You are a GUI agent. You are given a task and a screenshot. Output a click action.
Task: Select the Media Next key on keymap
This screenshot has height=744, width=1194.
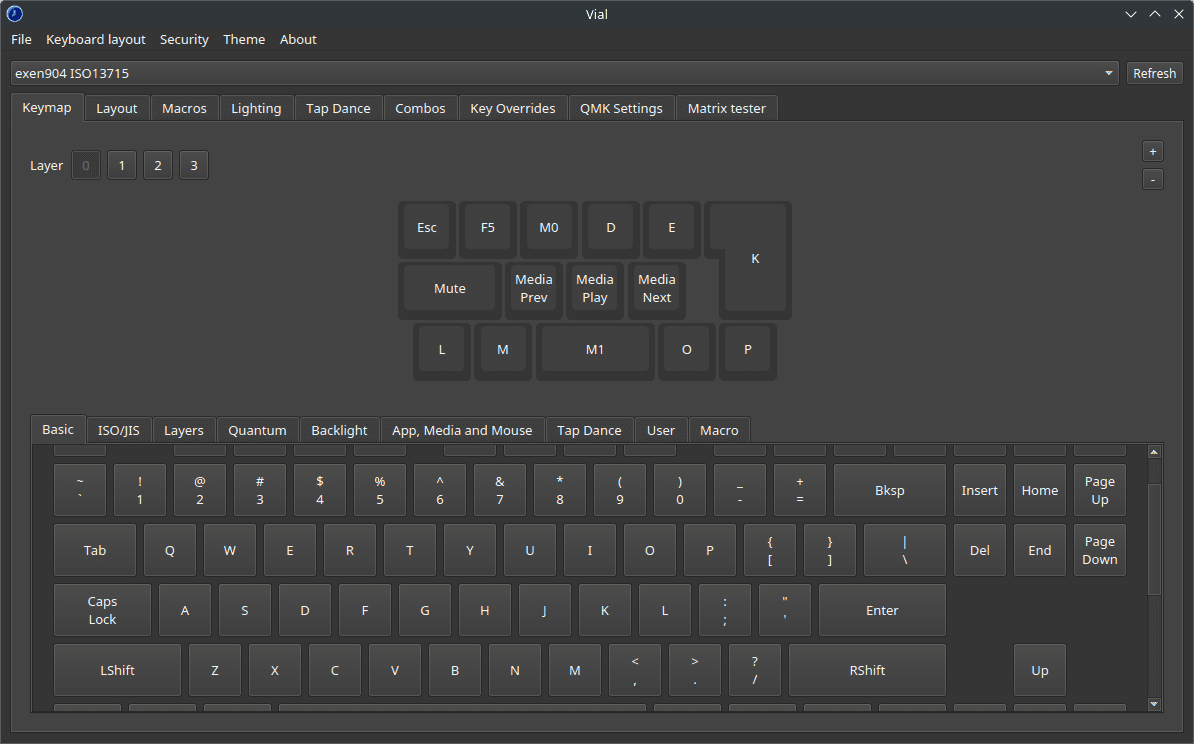(656, 289)
